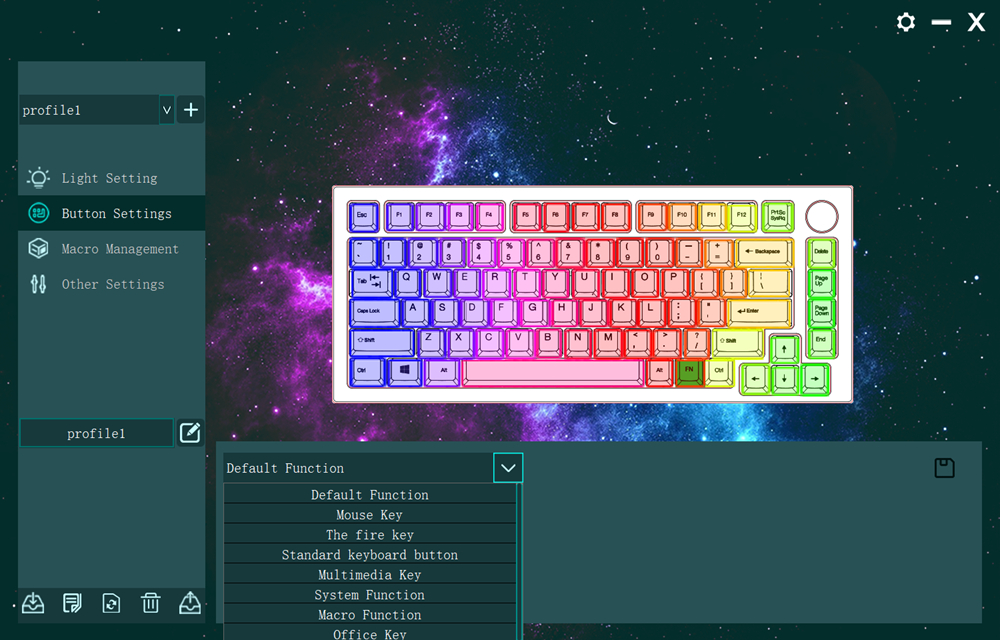Expand the profile1 dropdown arrow
Image resolution: width=1000 pixels, height=640 pixels.
pos(166,110)
